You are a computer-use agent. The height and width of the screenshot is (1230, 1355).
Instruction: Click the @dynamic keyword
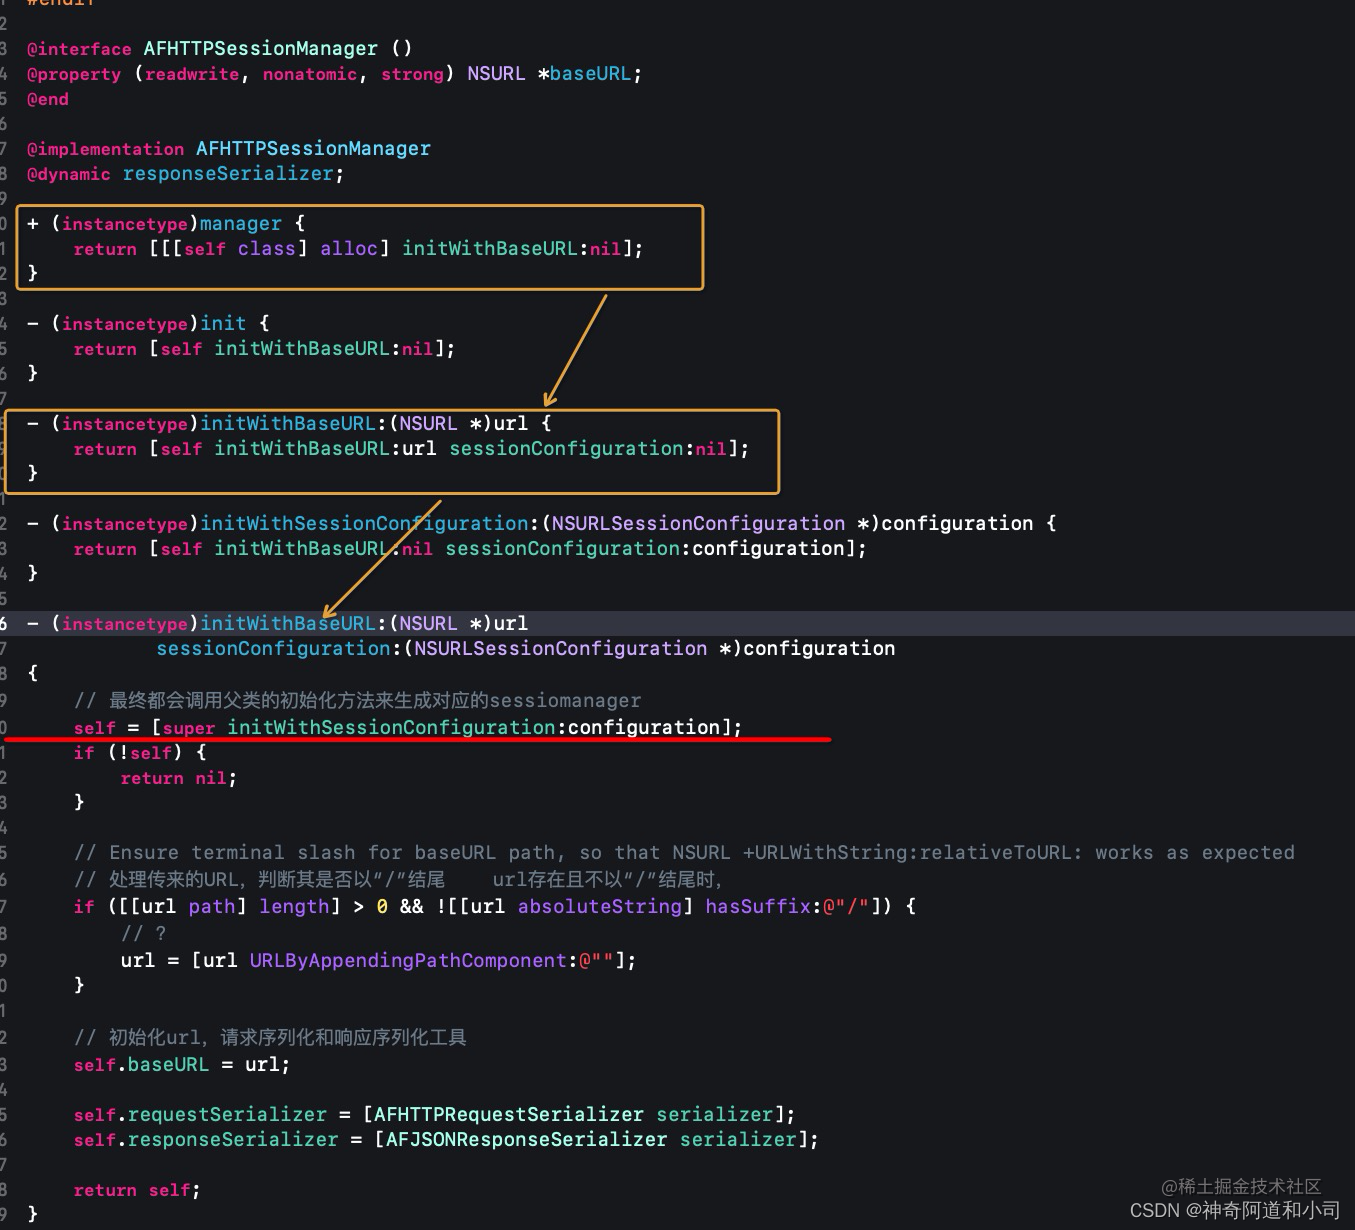point(69,174)
